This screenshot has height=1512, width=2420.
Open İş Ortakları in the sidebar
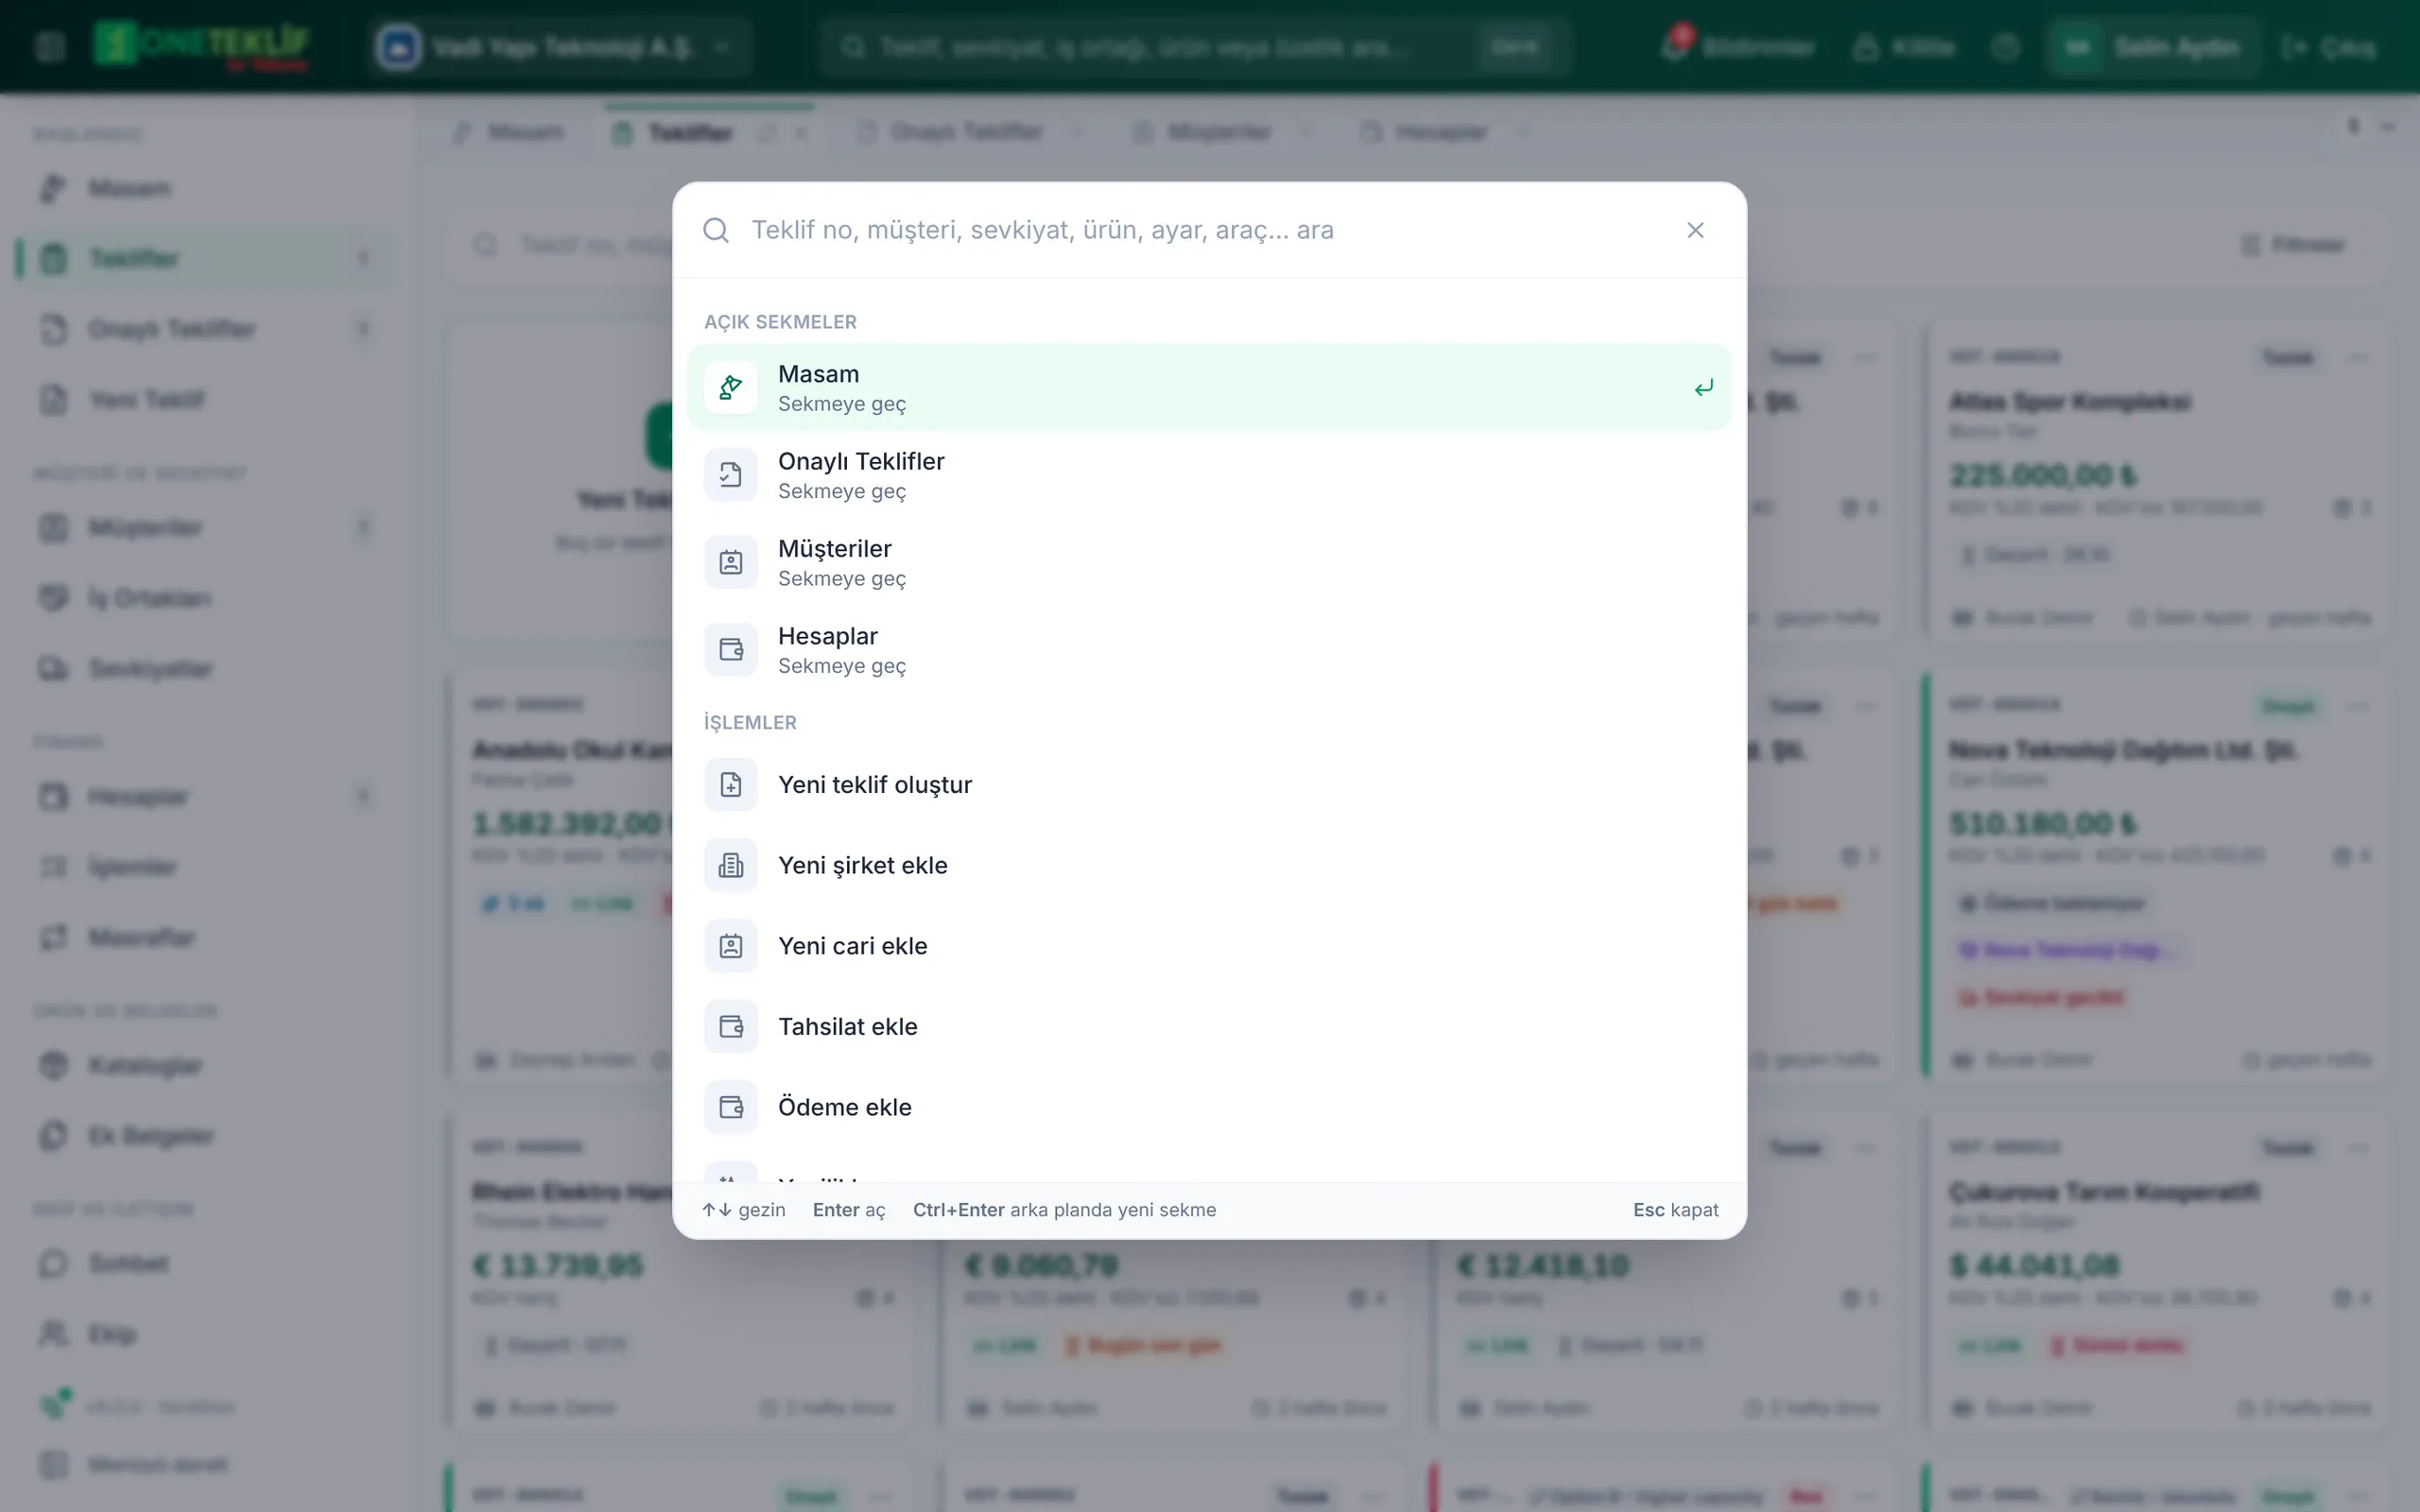205,598
